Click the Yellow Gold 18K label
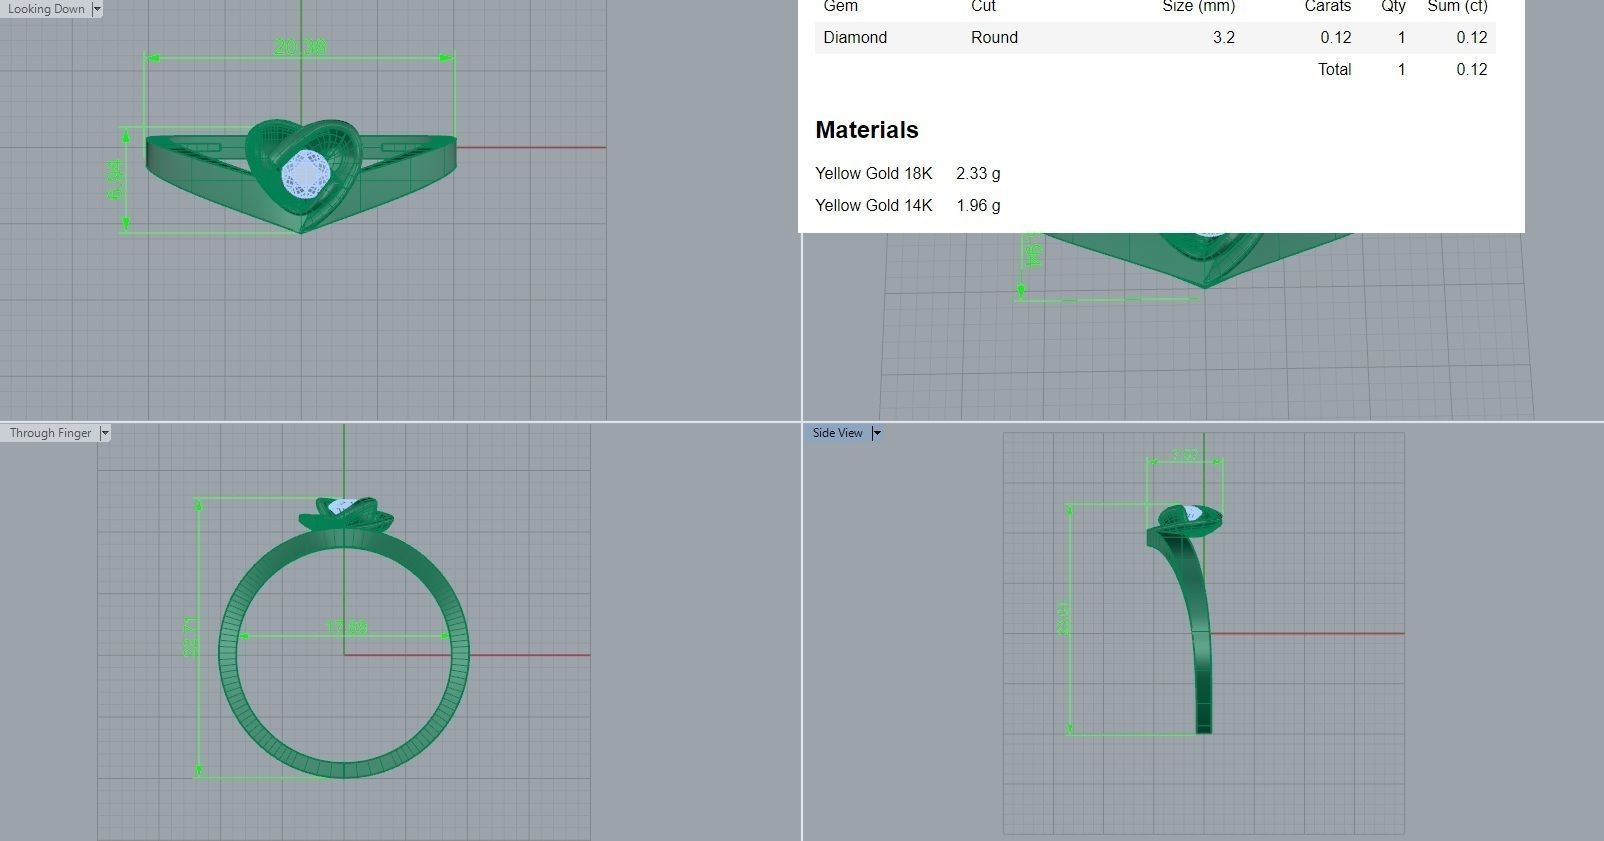 (x=873, y=174)
